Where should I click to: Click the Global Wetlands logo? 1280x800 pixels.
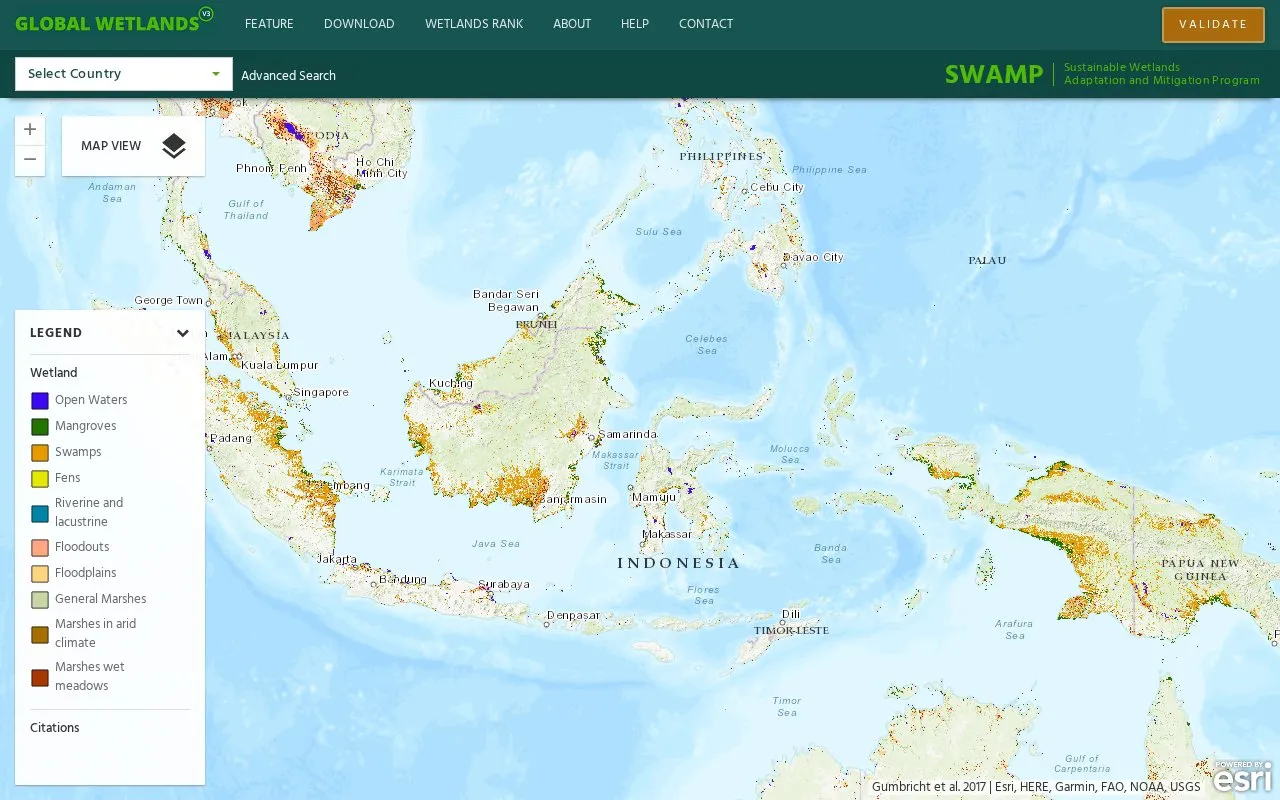tap(114, 22)
